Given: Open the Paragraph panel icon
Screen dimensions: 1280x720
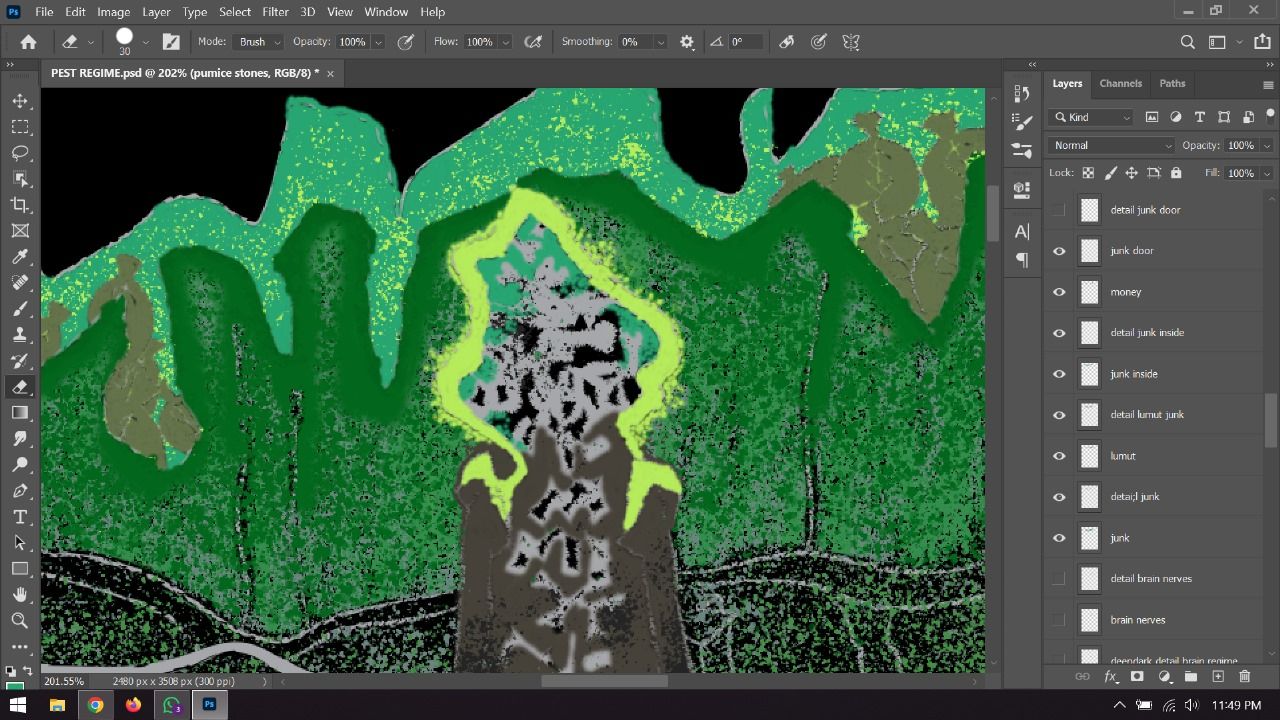Looking at the screenshot, I should point(1022,259).
